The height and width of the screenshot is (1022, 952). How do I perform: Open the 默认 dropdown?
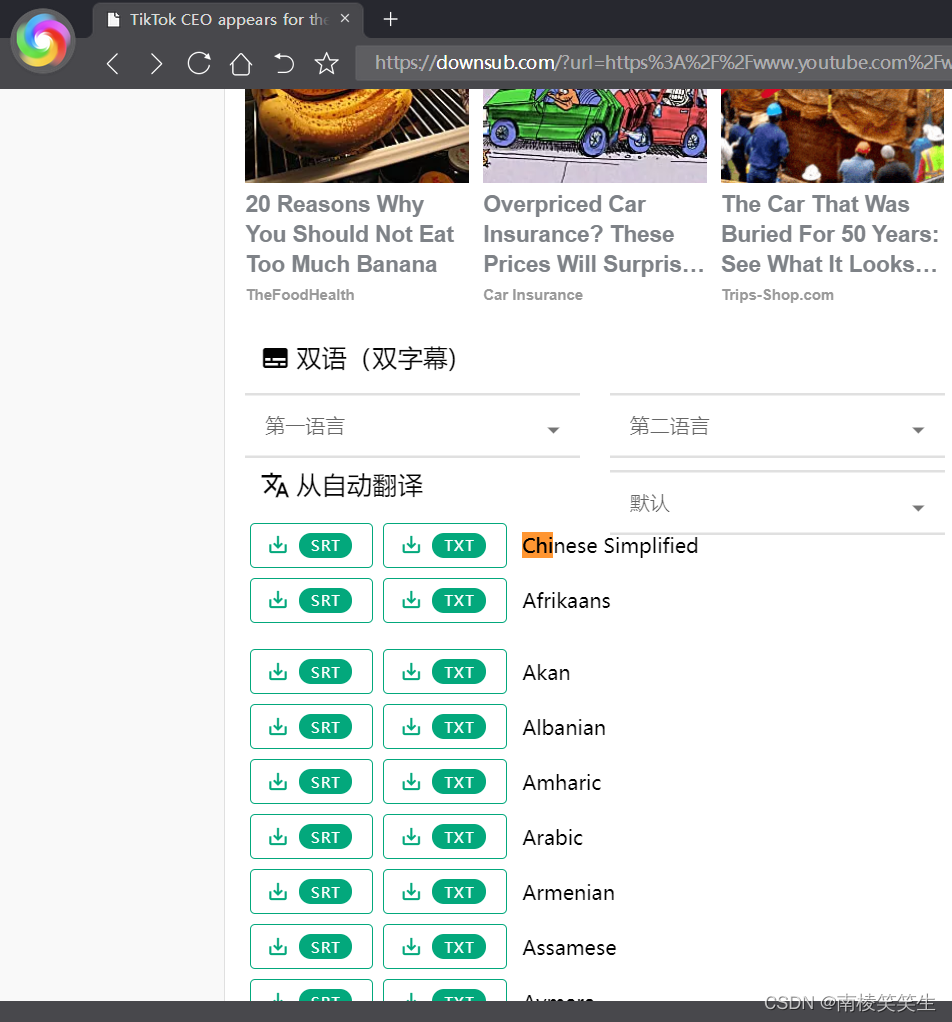tap(777, 503)
